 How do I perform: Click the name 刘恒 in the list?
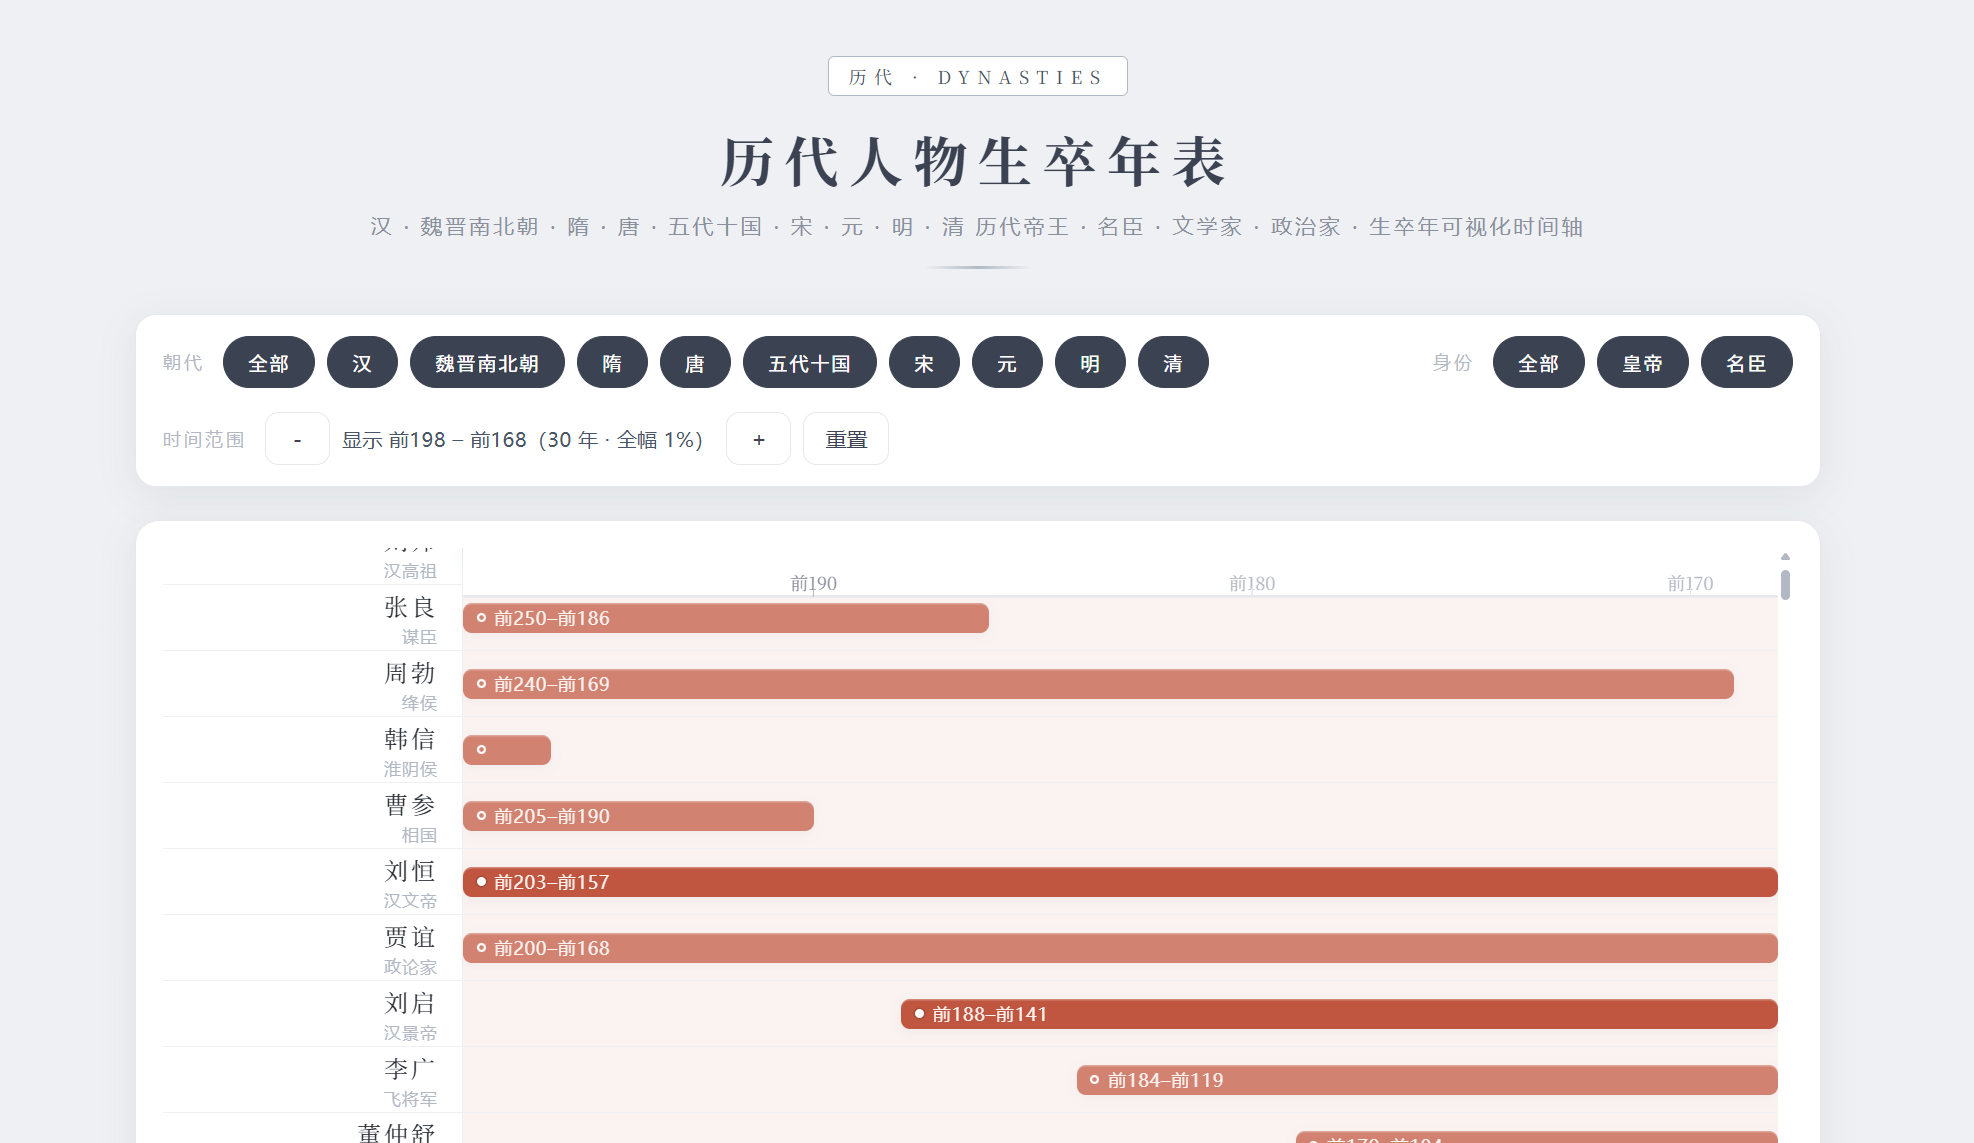pos(410,871)
